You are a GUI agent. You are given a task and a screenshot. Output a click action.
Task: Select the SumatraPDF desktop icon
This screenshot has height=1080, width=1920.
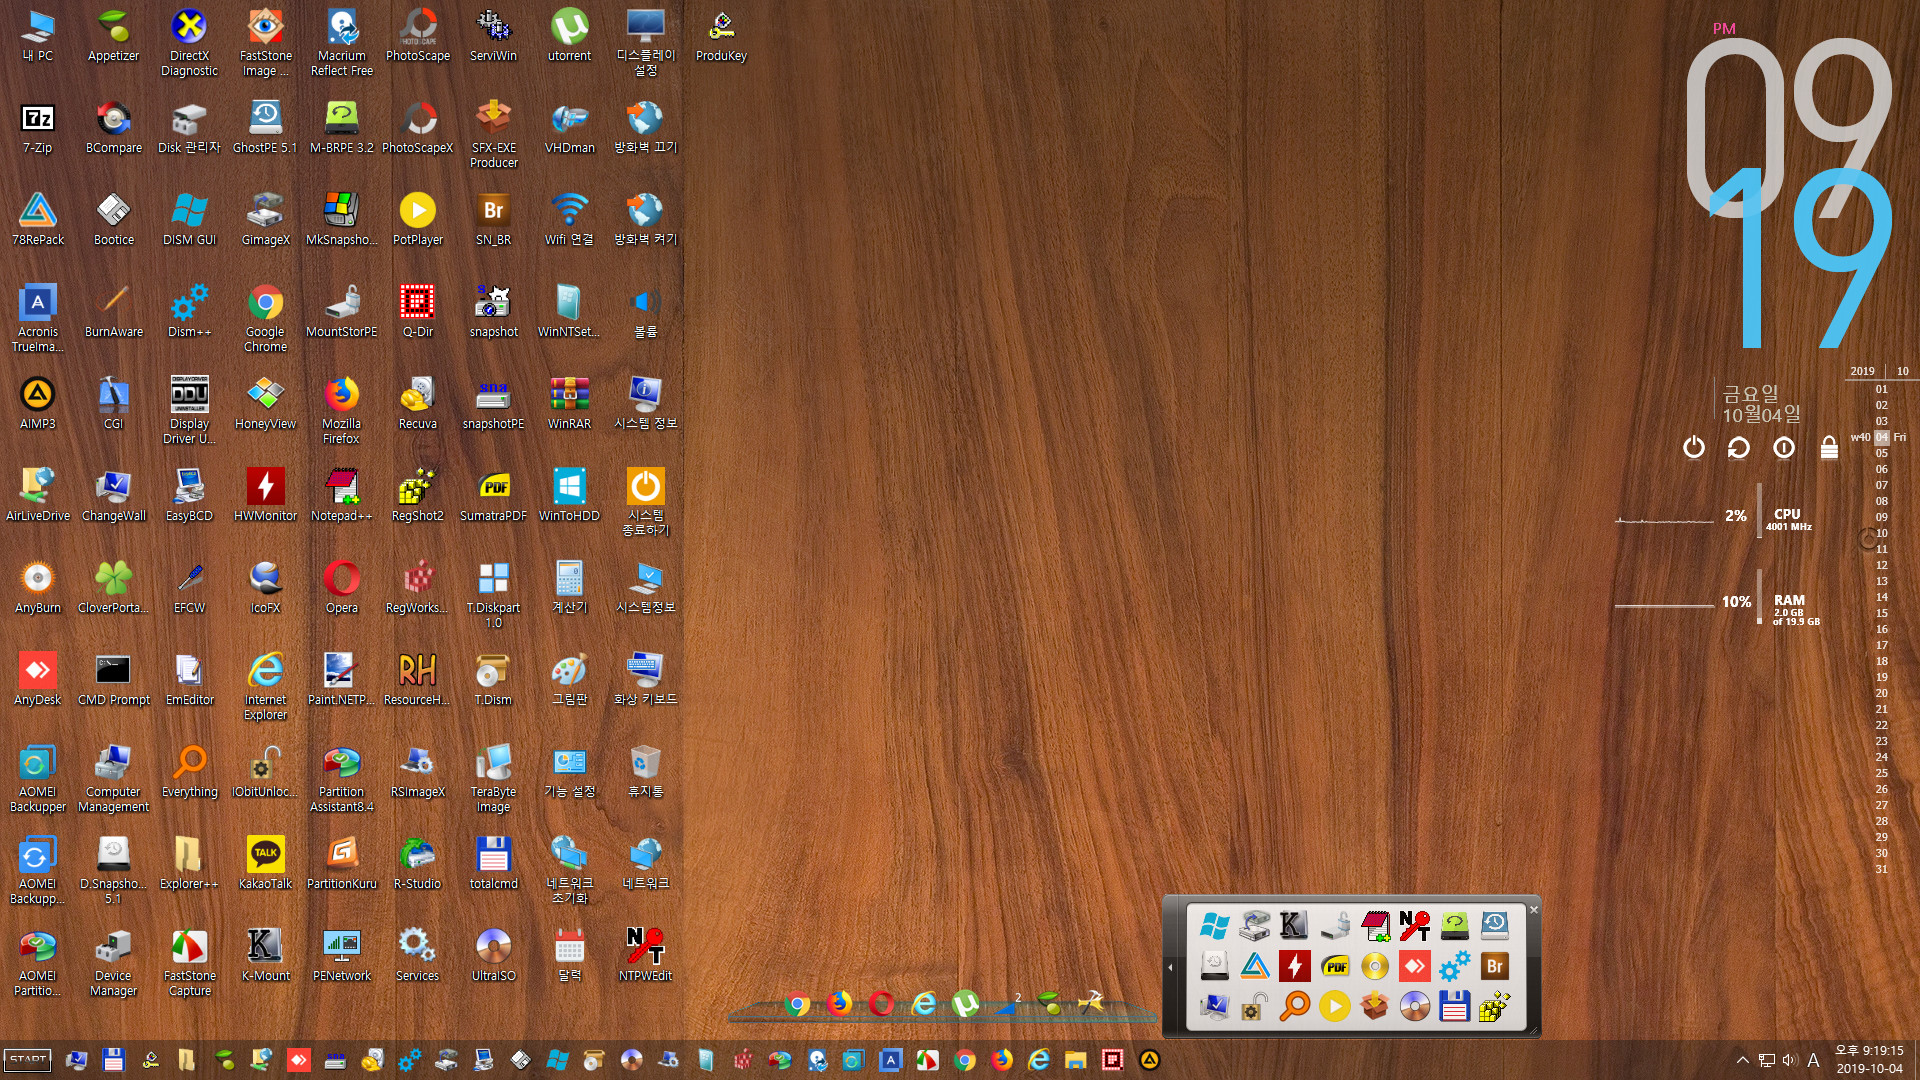(493, 496)
